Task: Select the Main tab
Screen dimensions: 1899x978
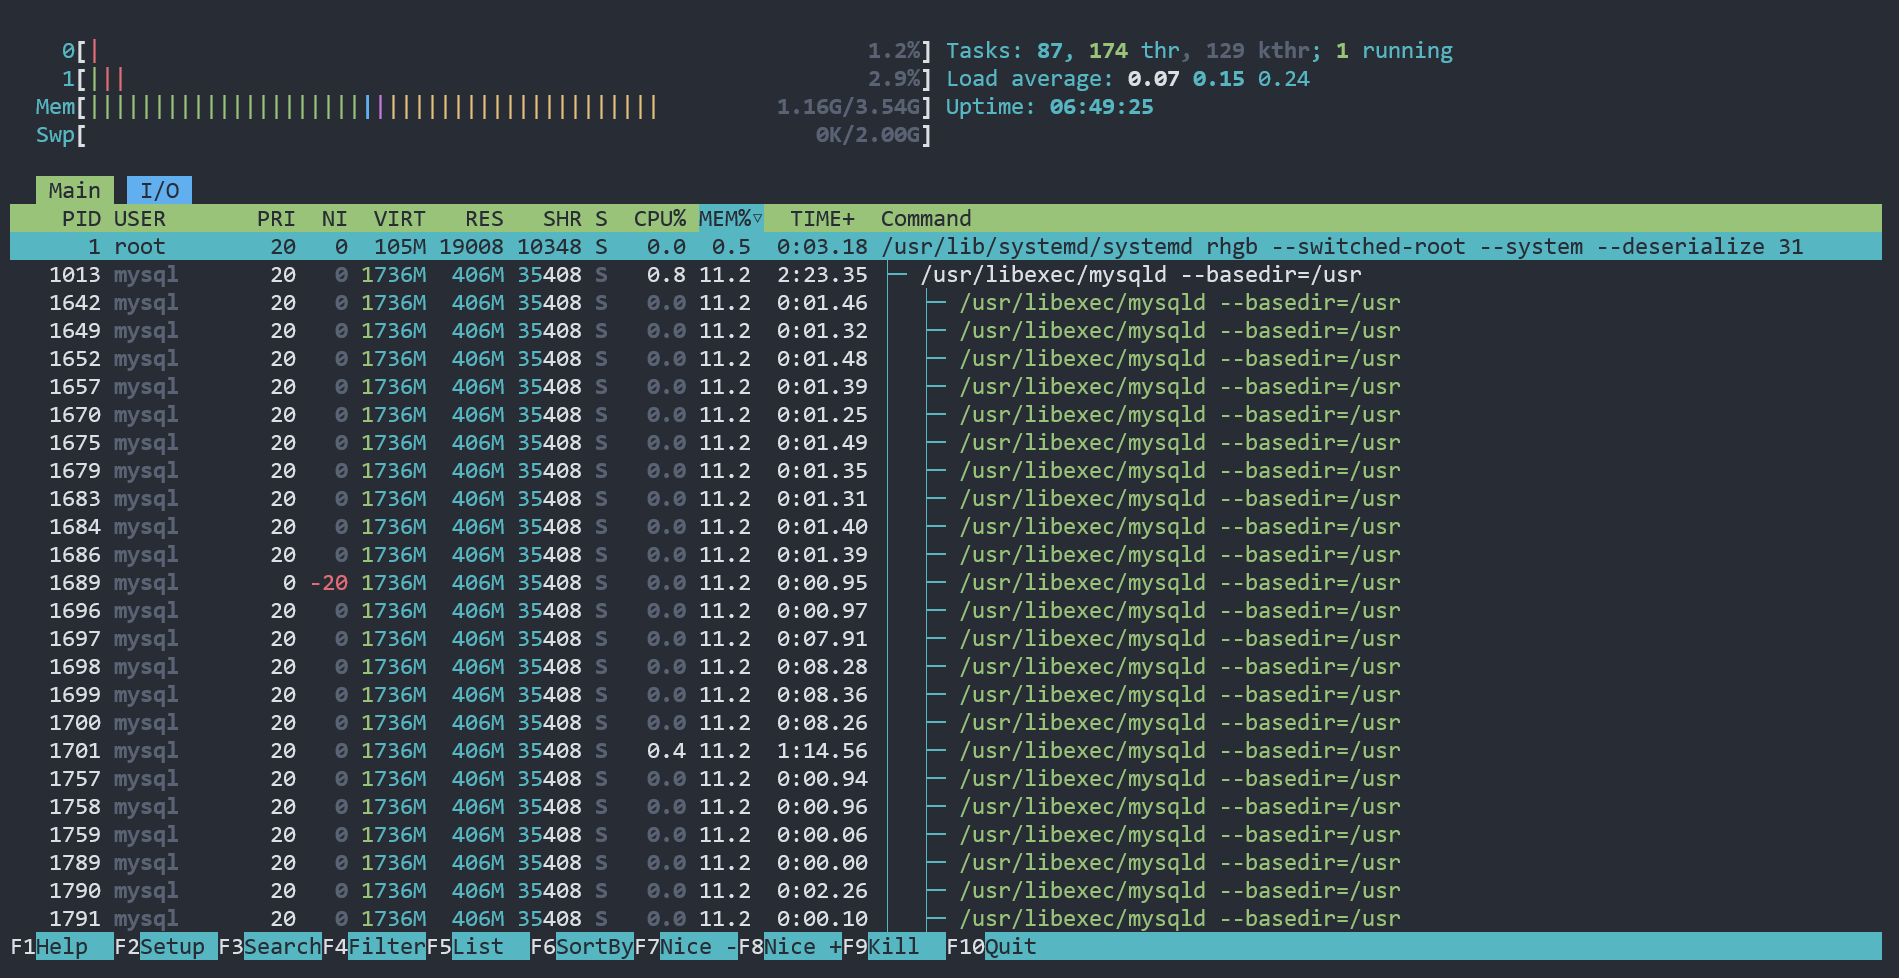Action: [74, 190]
